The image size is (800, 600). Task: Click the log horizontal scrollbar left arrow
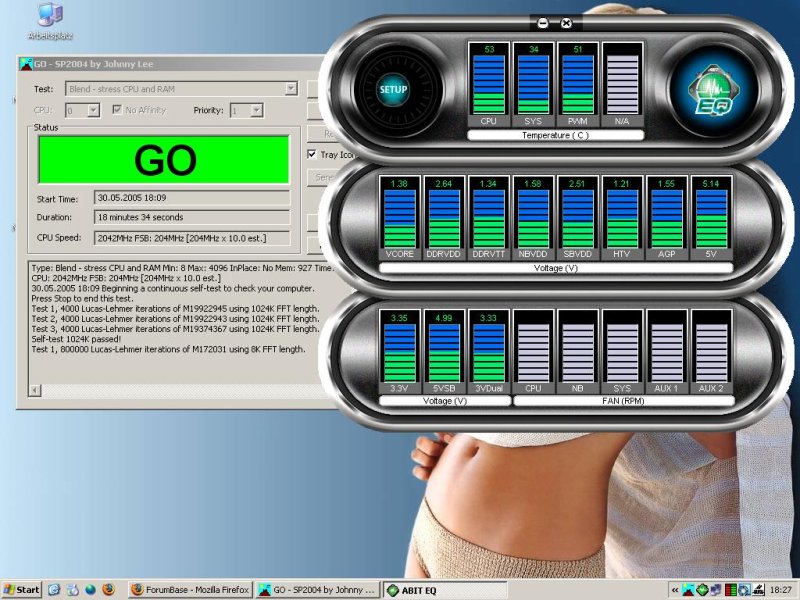tap(34, 390)
